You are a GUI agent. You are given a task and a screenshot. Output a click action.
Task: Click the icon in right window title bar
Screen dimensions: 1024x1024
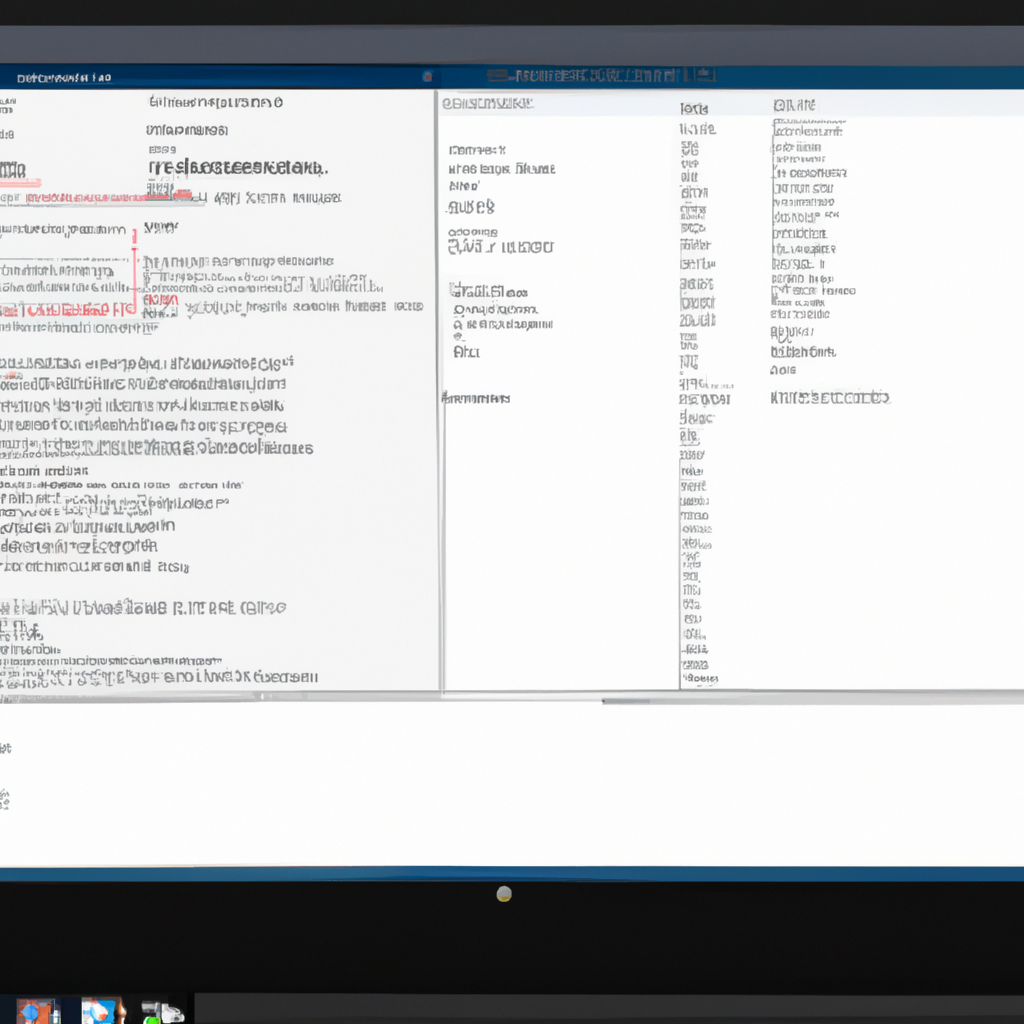coord(706,75)
